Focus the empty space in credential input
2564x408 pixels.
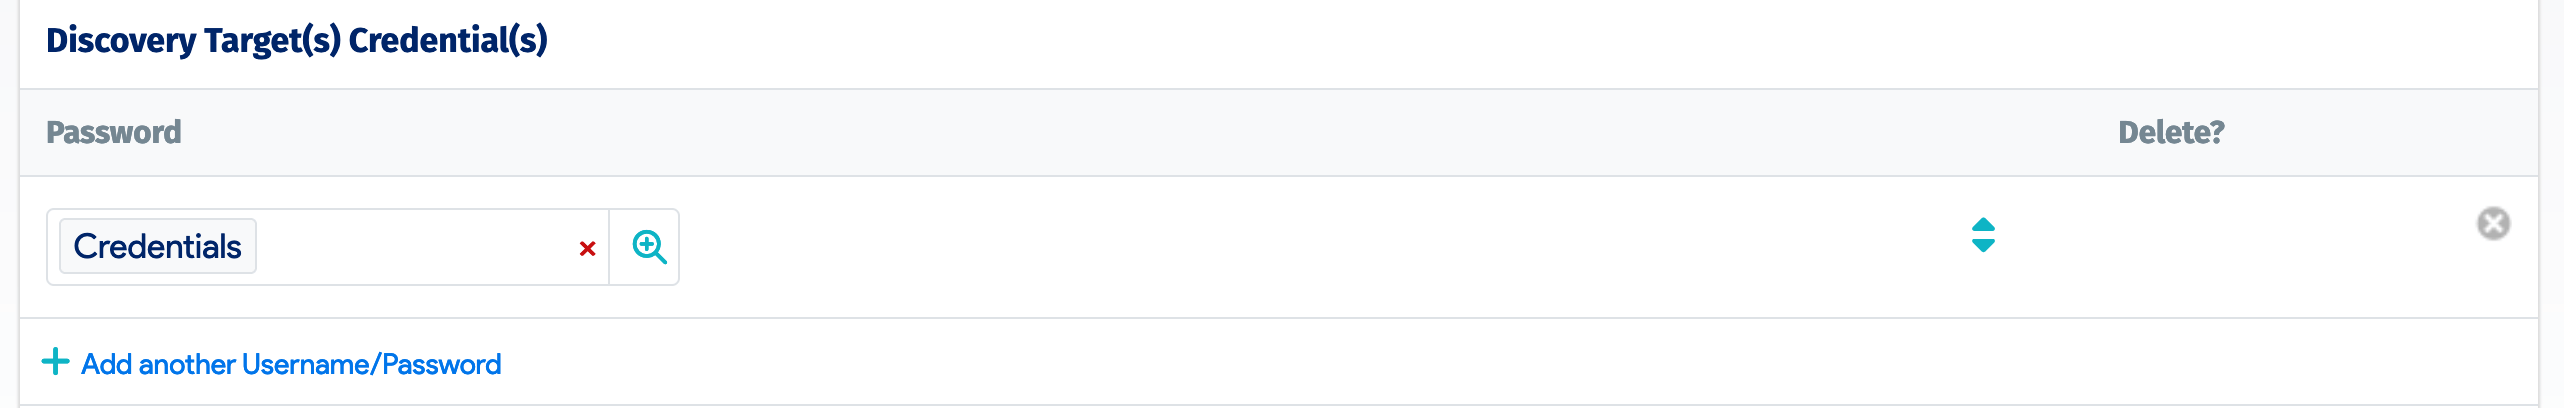pos(410,247)
